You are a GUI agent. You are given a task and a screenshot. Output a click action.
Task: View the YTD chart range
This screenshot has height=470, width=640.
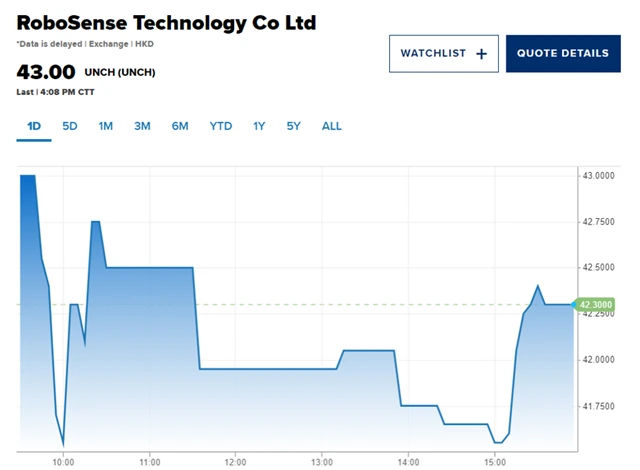[x=221, y=126]
